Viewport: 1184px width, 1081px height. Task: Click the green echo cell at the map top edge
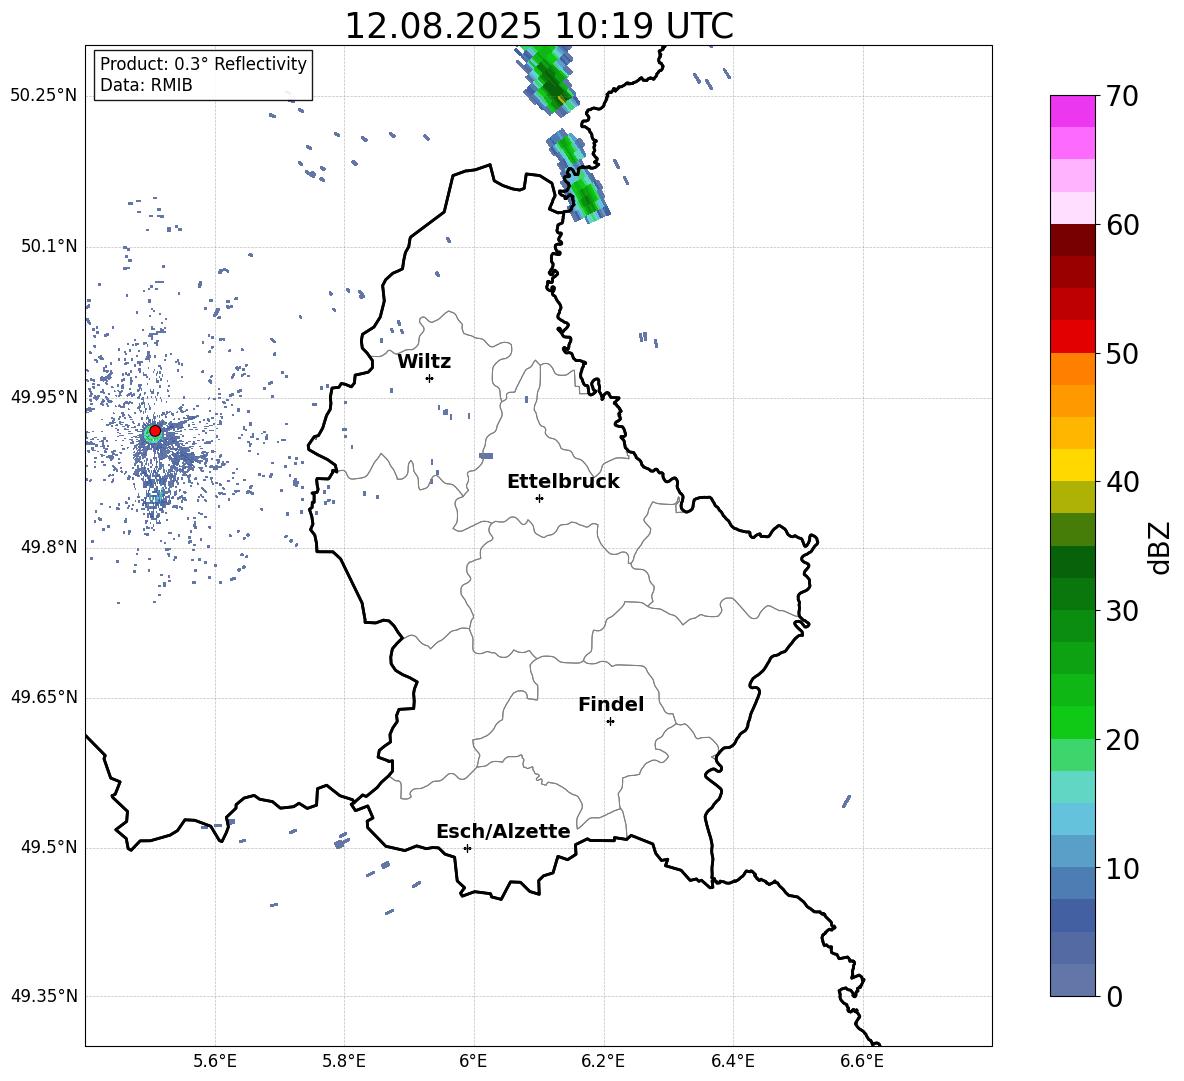549,79
